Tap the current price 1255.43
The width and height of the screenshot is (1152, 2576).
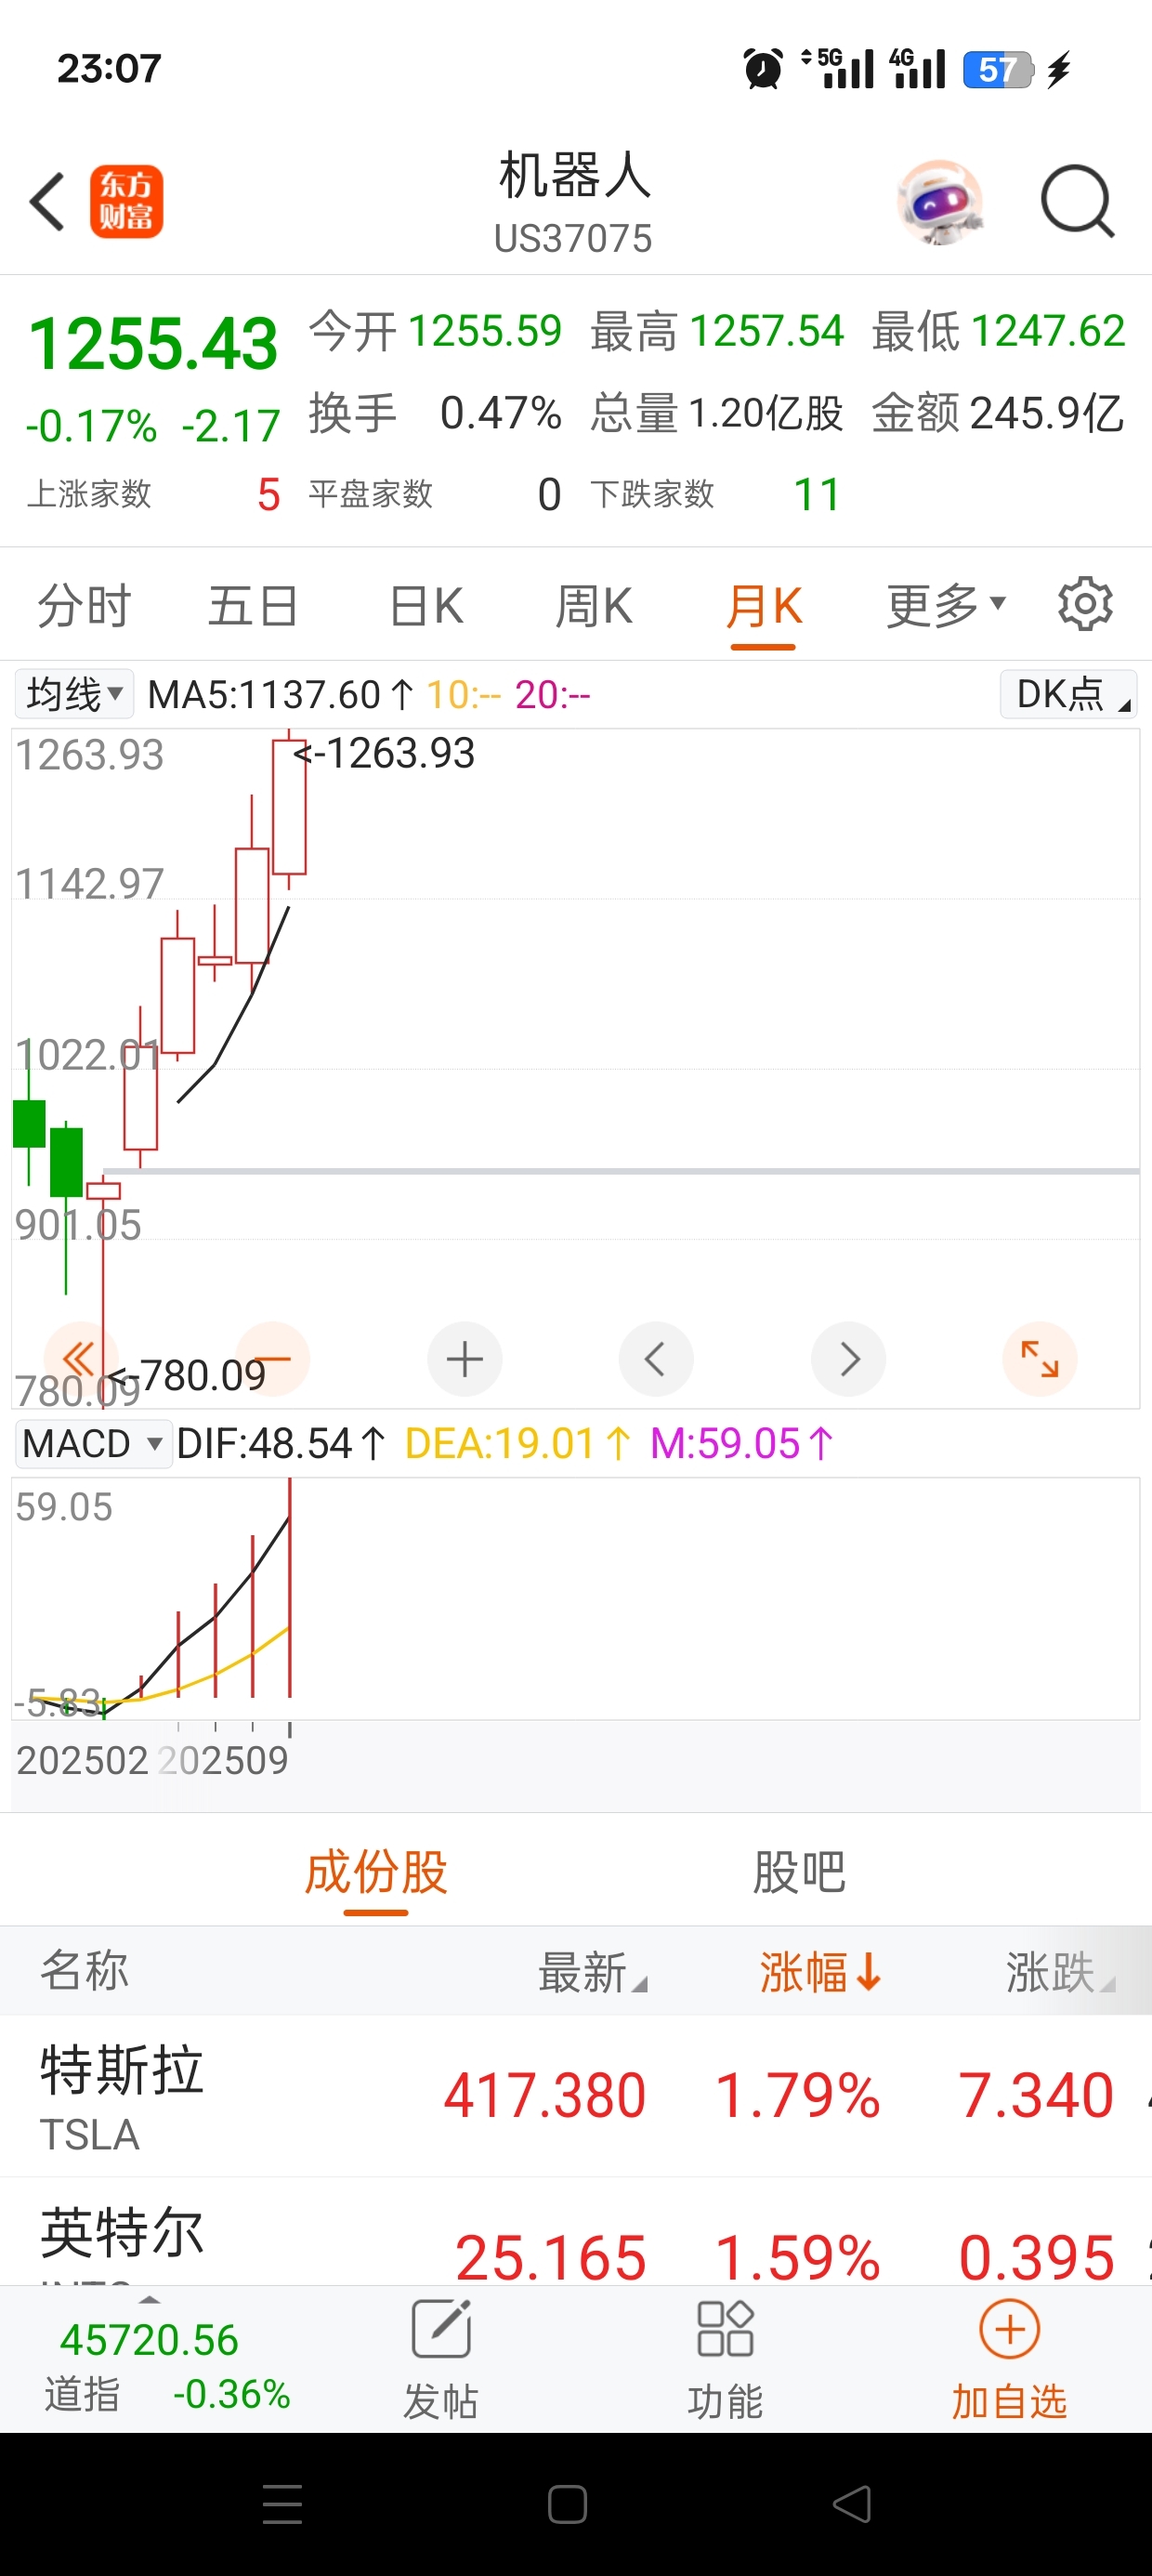153,344
